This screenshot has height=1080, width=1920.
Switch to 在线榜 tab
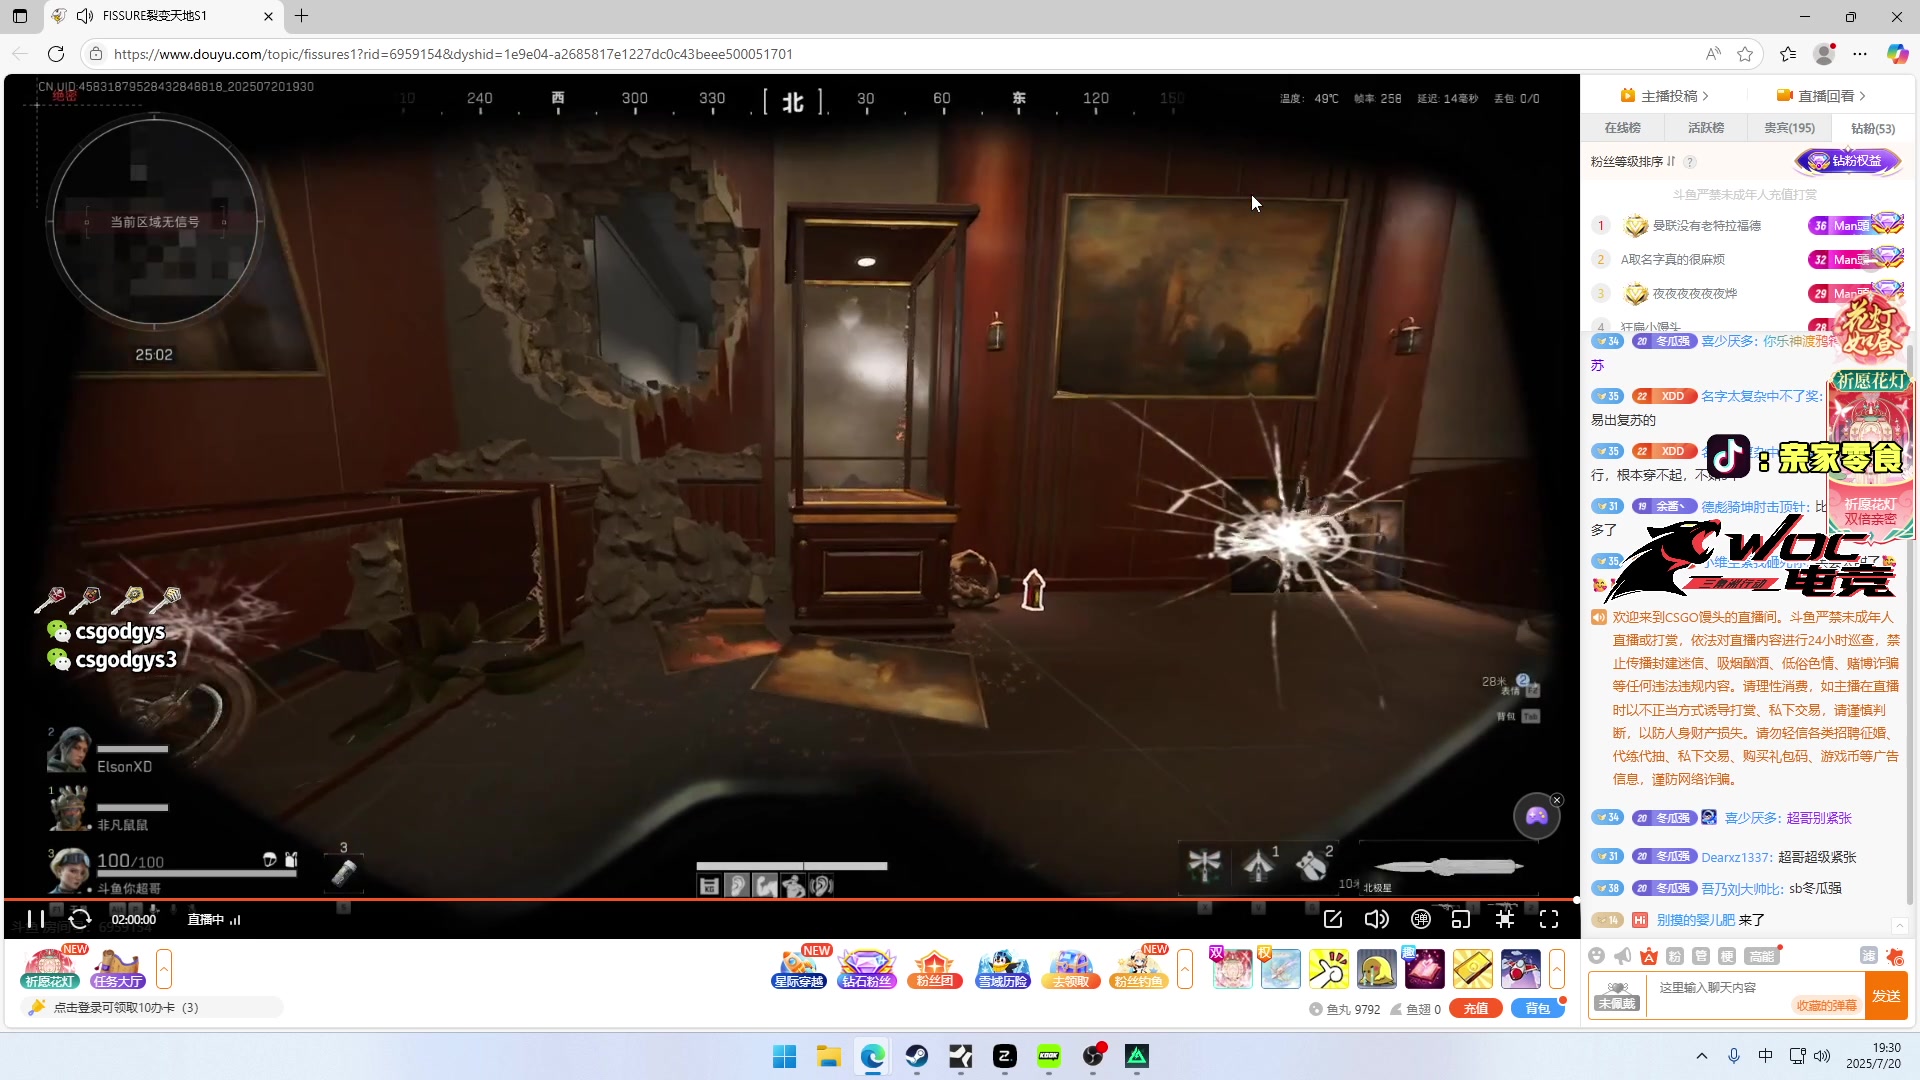click(1622, 128)
